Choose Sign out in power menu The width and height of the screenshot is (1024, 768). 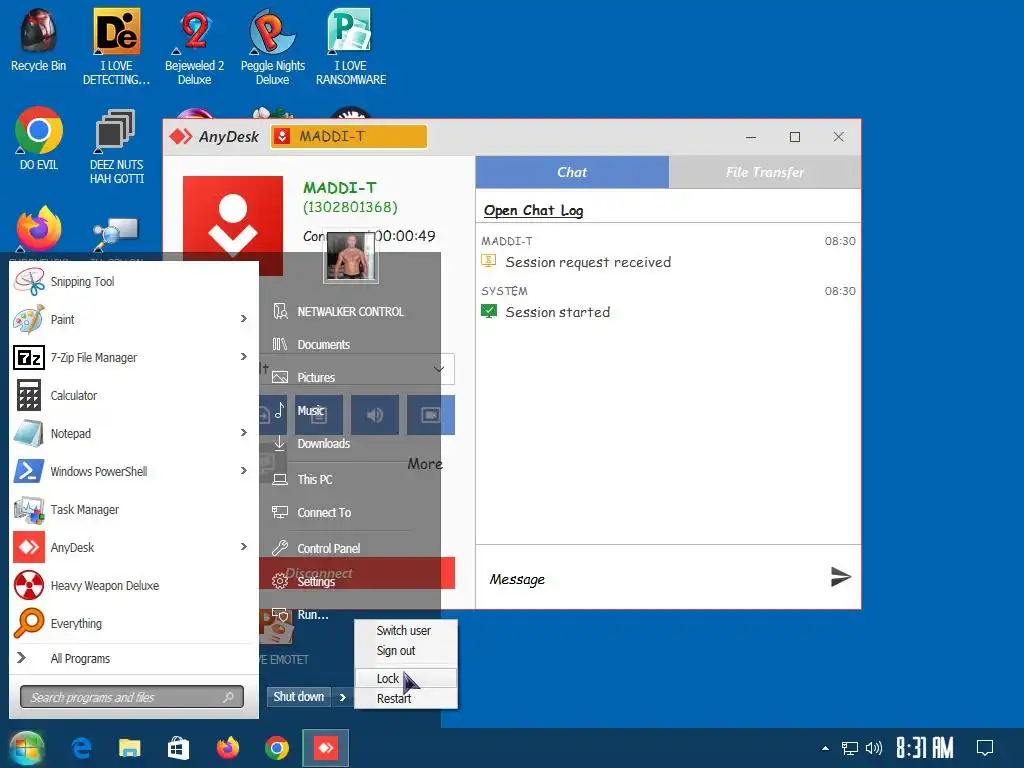(x=405, y=651)
